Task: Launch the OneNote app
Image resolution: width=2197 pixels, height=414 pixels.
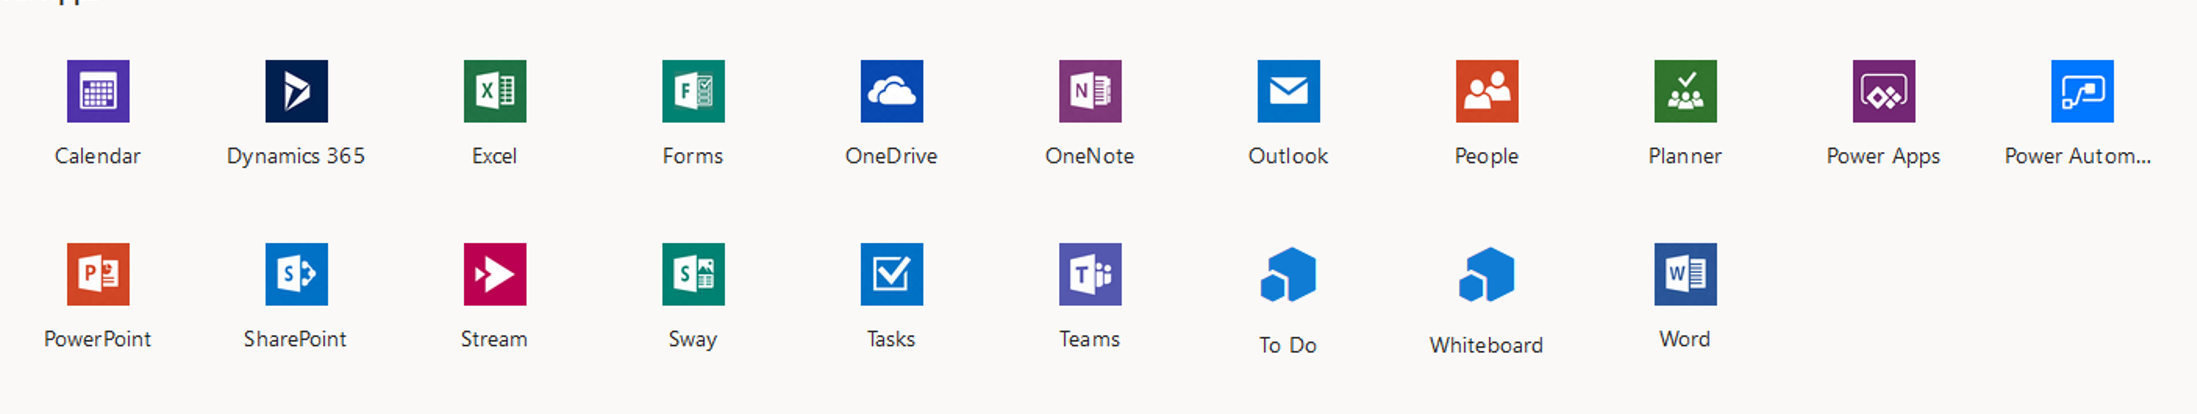Action: (x=1090, y=91)
